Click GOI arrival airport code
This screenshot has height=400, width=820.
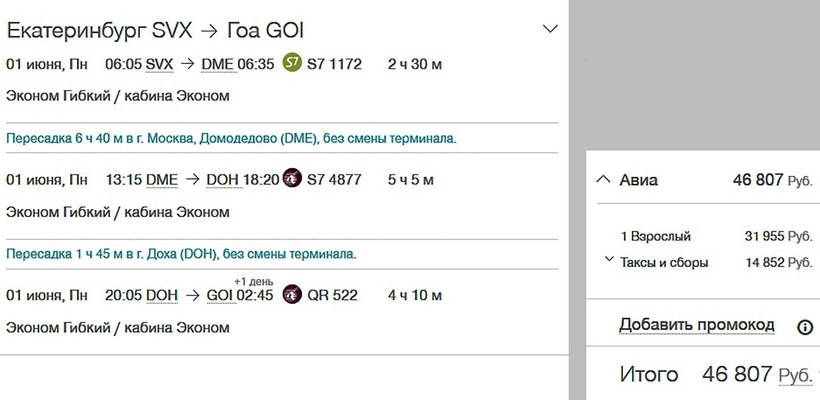pos(219,295)
